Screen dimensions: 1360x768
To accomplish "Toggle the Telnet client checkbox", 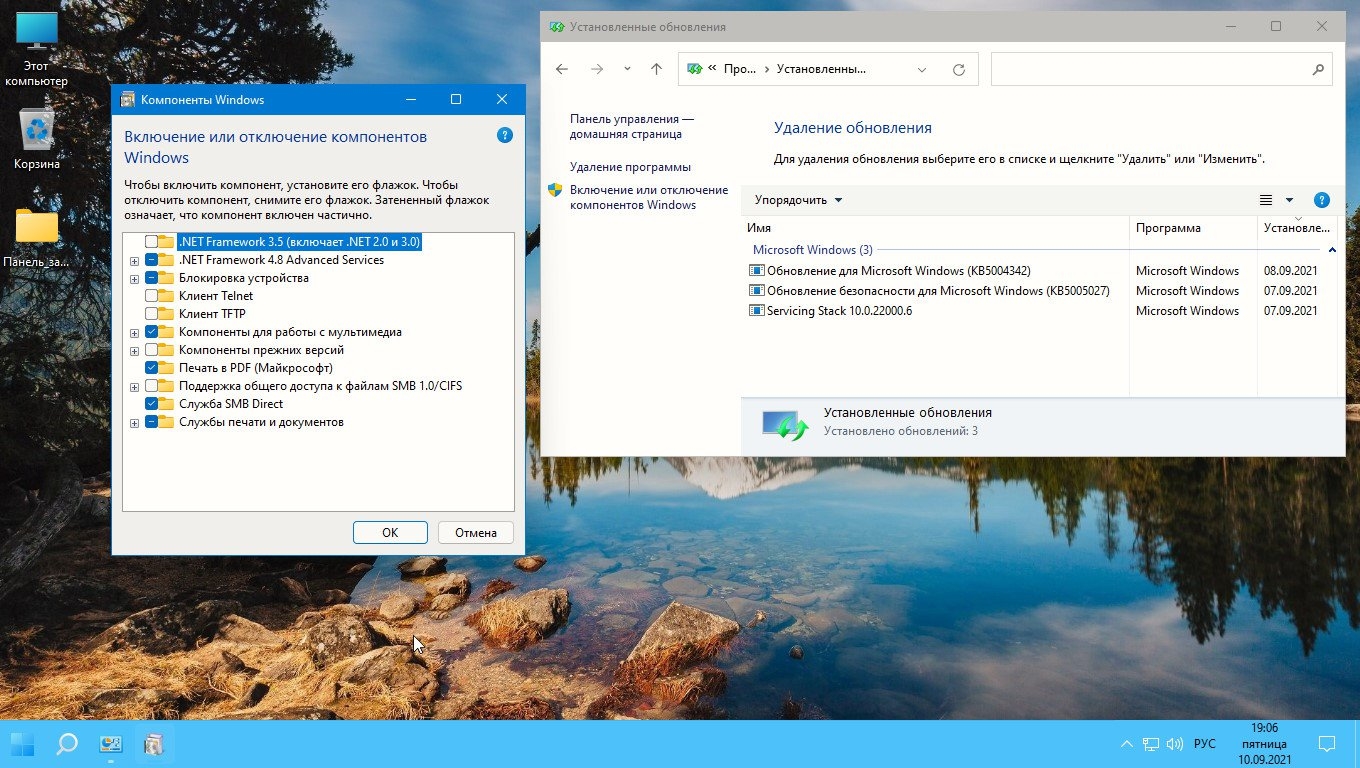I will pos(151,296).
